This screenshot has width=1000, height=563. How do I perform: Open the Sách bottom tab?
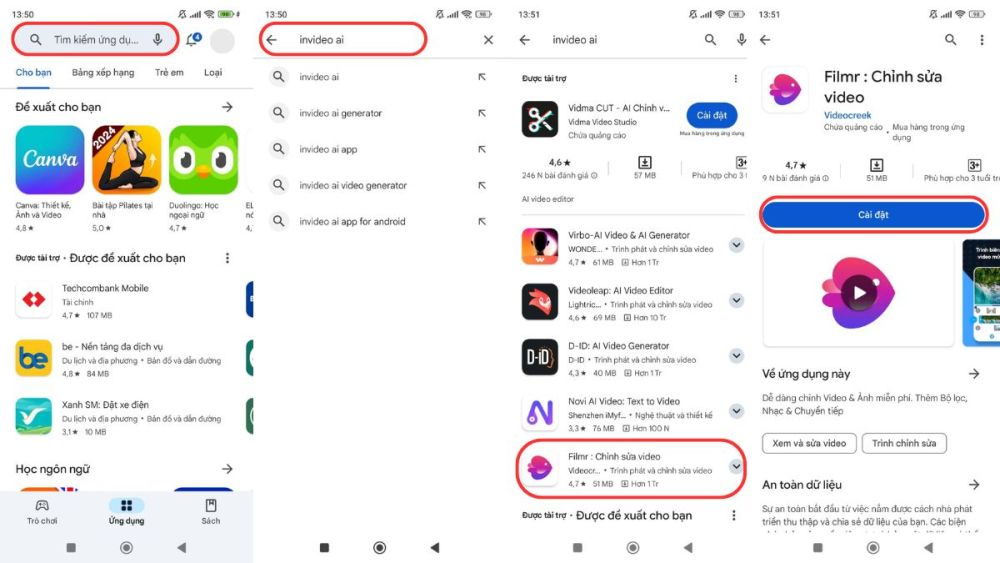(x=210, y=512)
